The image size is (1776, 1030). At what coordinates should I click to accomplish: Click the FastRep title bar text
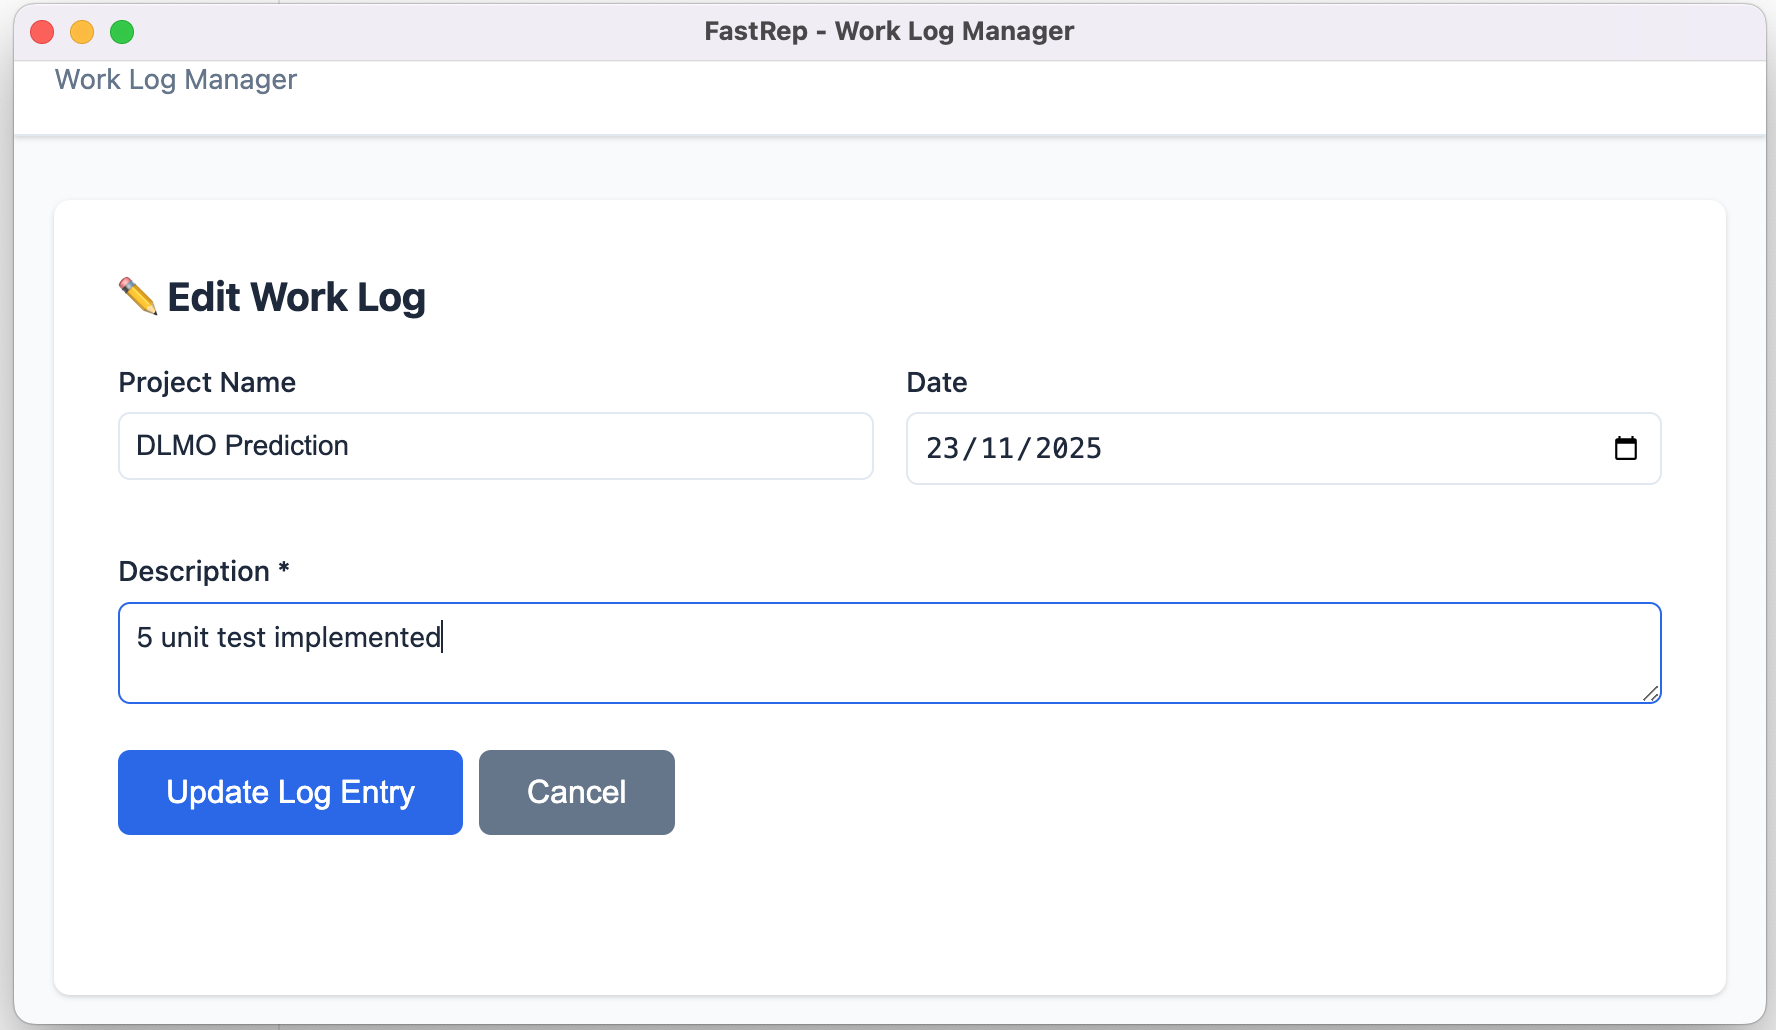(888, 31)
